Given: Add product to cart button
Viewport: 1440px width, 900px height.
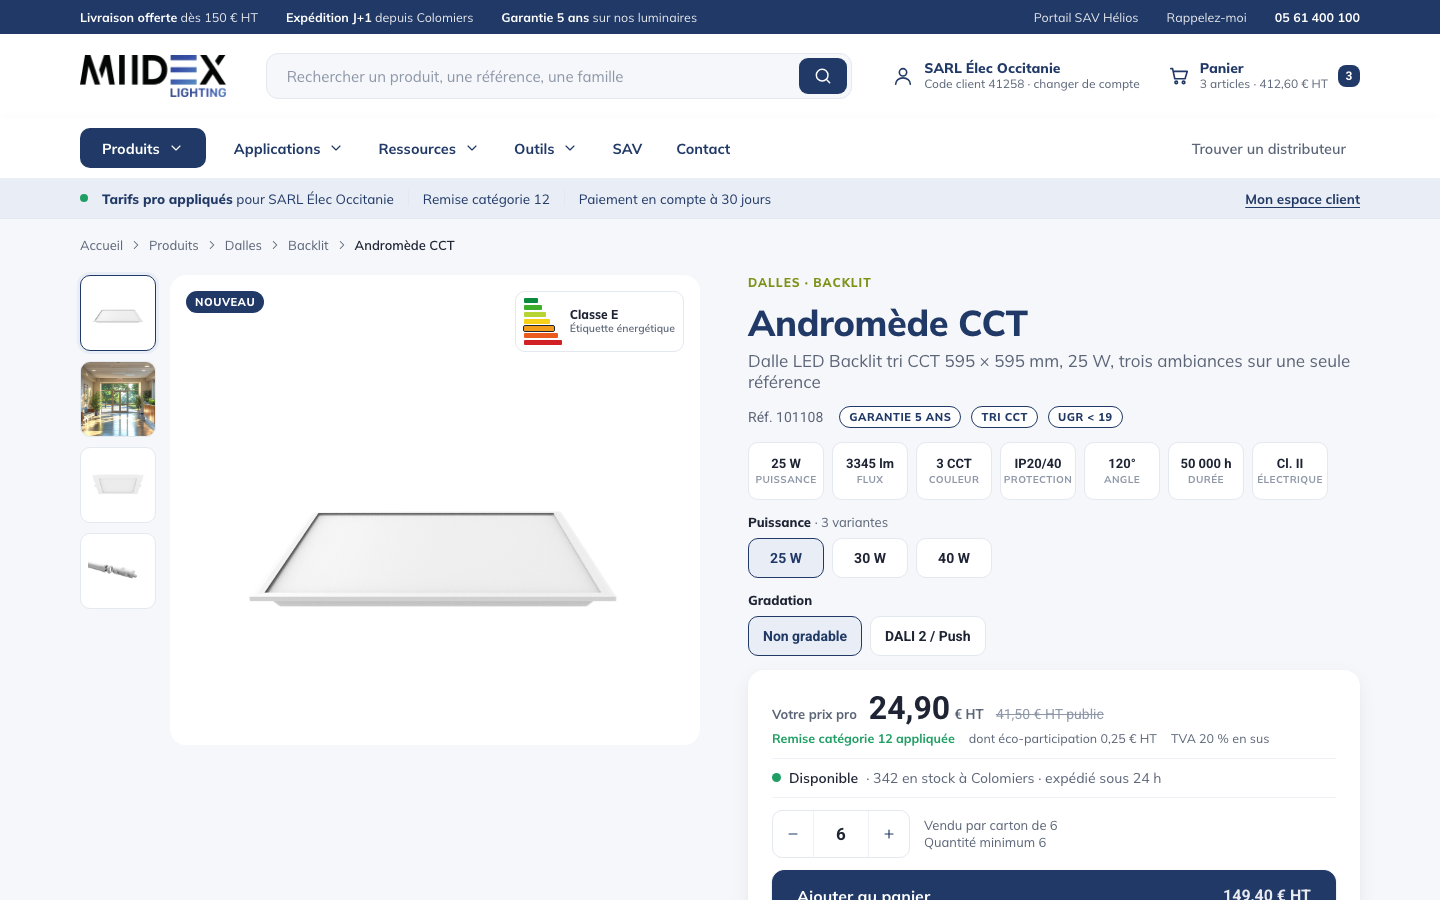Looking at the screenshot, I should tap(1054, 885).
